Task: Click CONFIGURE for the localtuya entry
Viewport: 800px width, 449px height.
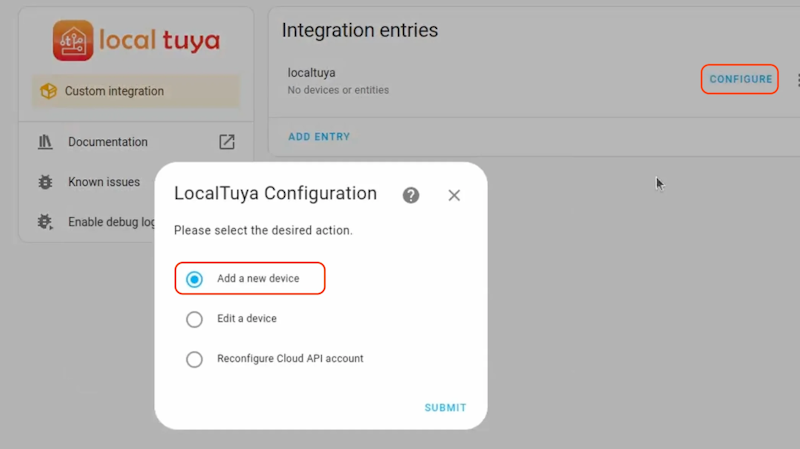Action: 740,80
